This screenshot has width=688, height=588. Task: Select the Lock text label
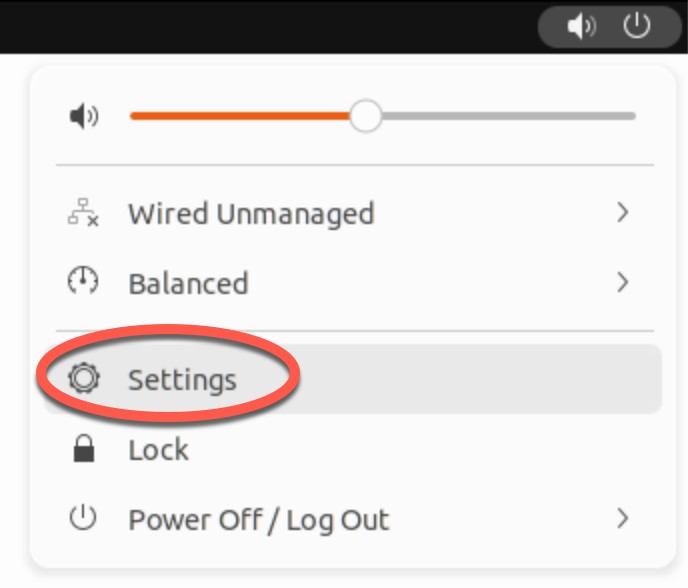tap(158, 449)
